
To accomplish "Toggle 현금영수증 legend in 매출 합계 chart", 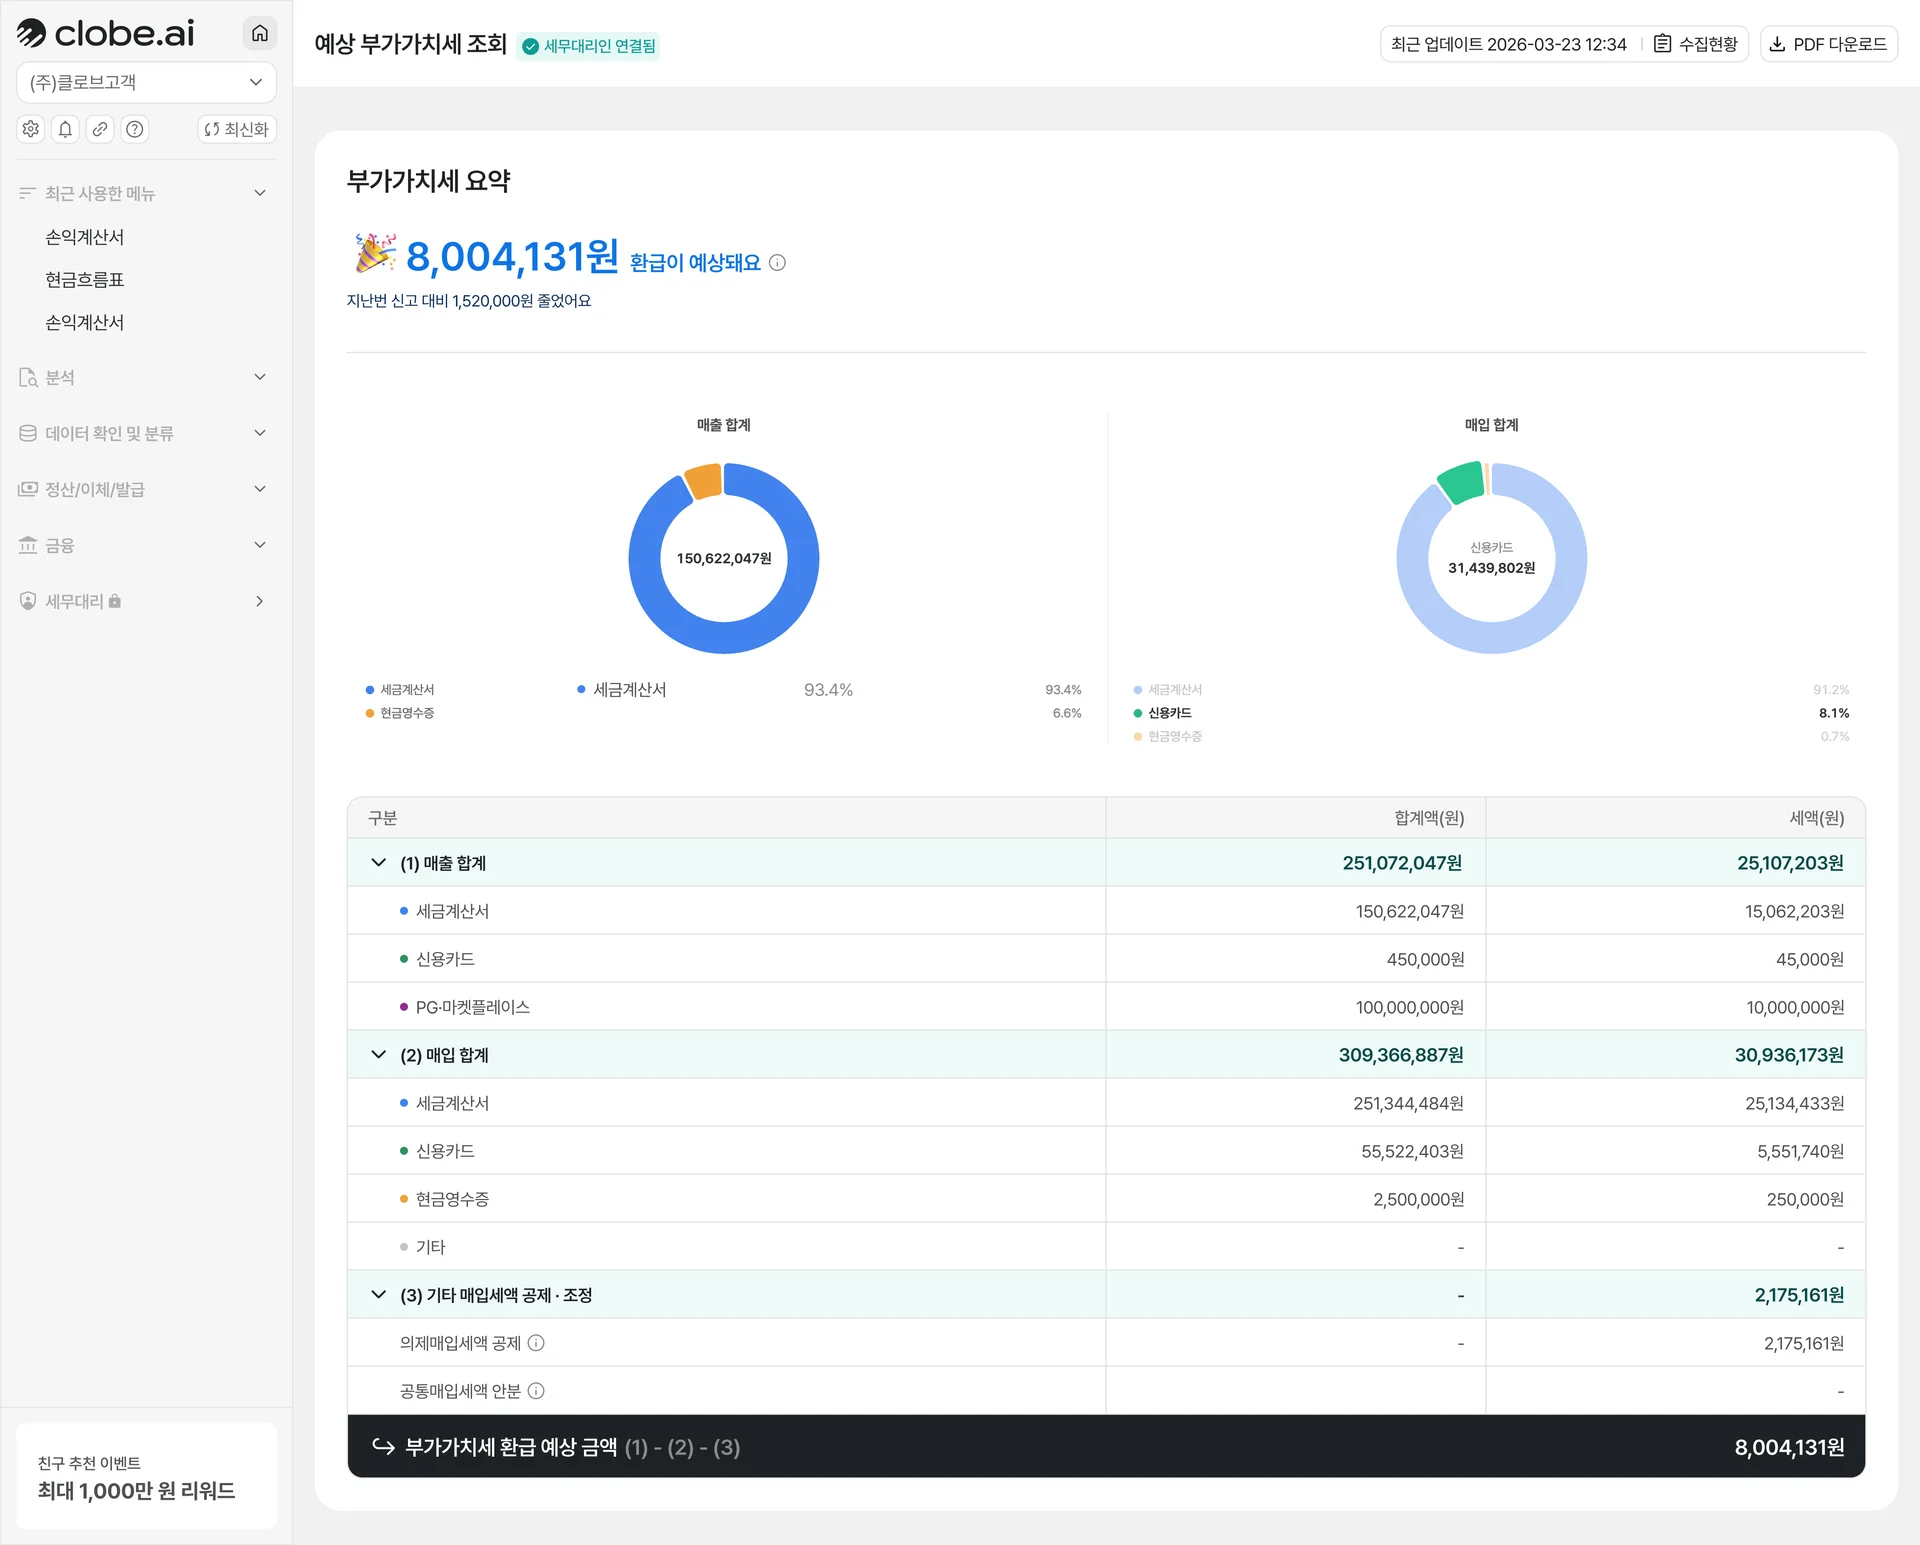I will point(406,713).
